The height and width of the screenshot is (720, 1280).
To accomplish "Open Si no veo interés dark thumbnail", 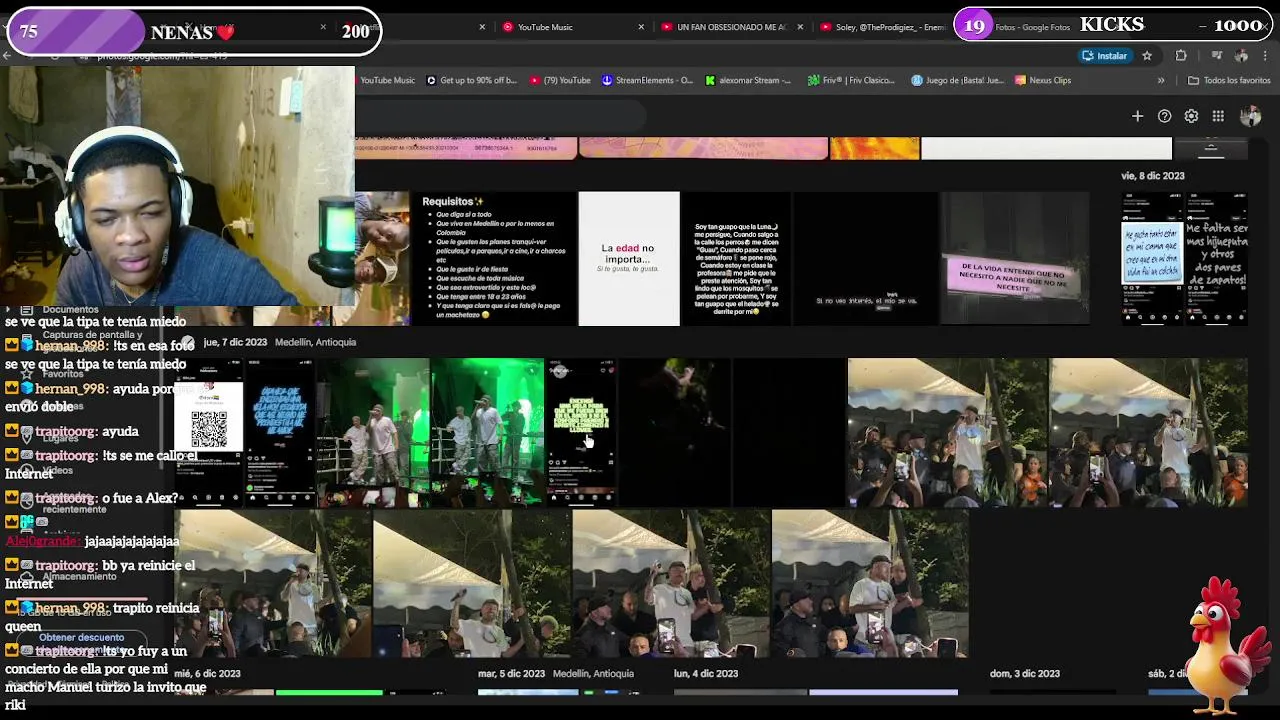I will click(865, 259).
